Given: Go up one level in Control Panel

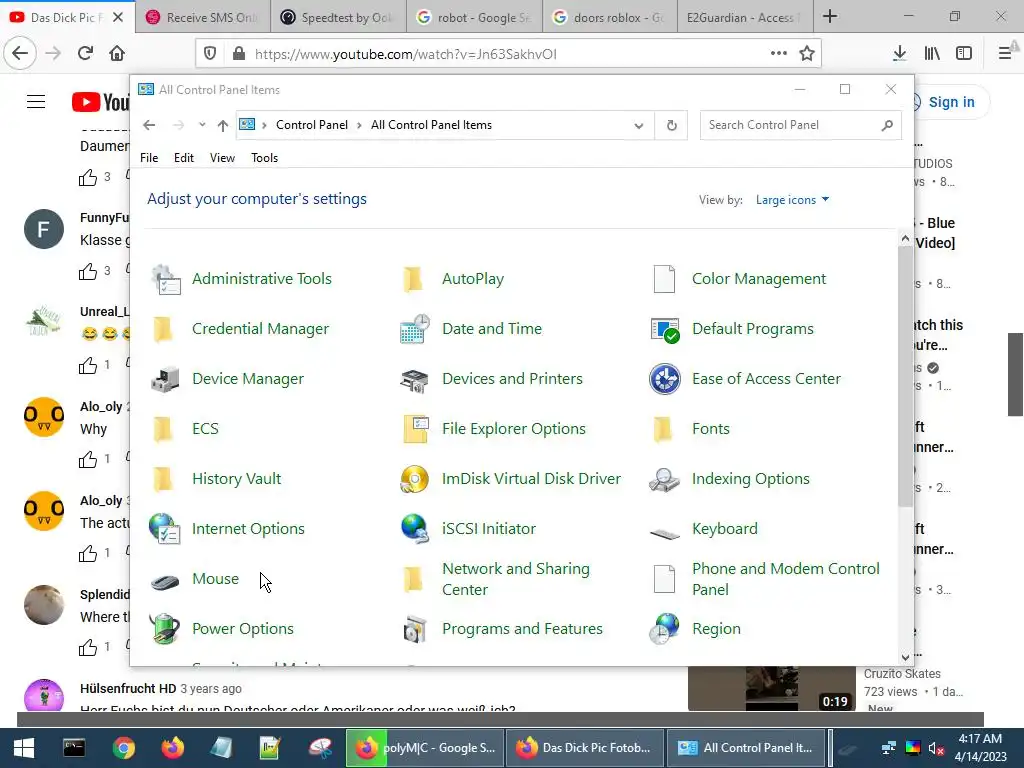Looking at the screenshot, I should click(x=223, y=125).
